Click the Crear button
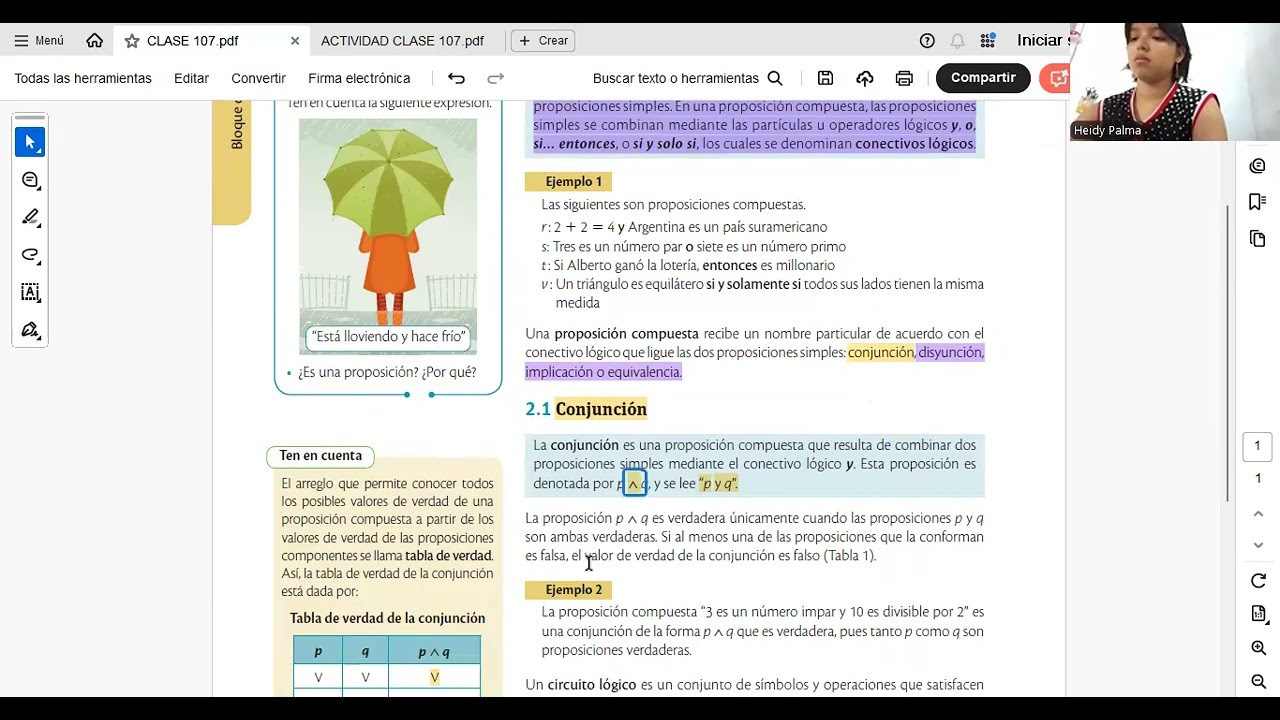The width and height of the screenshot is (1280, 720). (543, 41)
